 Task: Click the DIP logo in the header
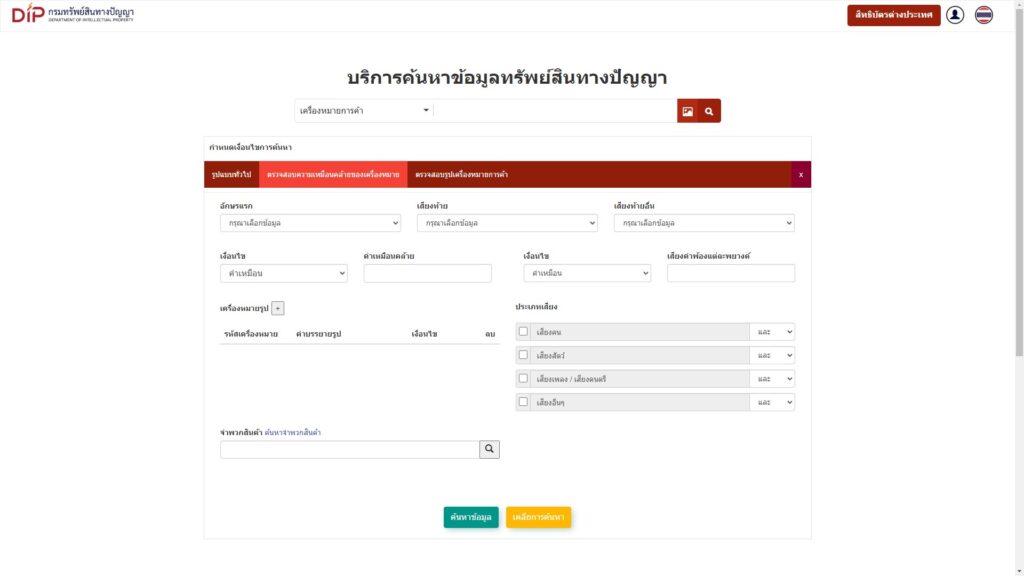[x=72, y=14]
